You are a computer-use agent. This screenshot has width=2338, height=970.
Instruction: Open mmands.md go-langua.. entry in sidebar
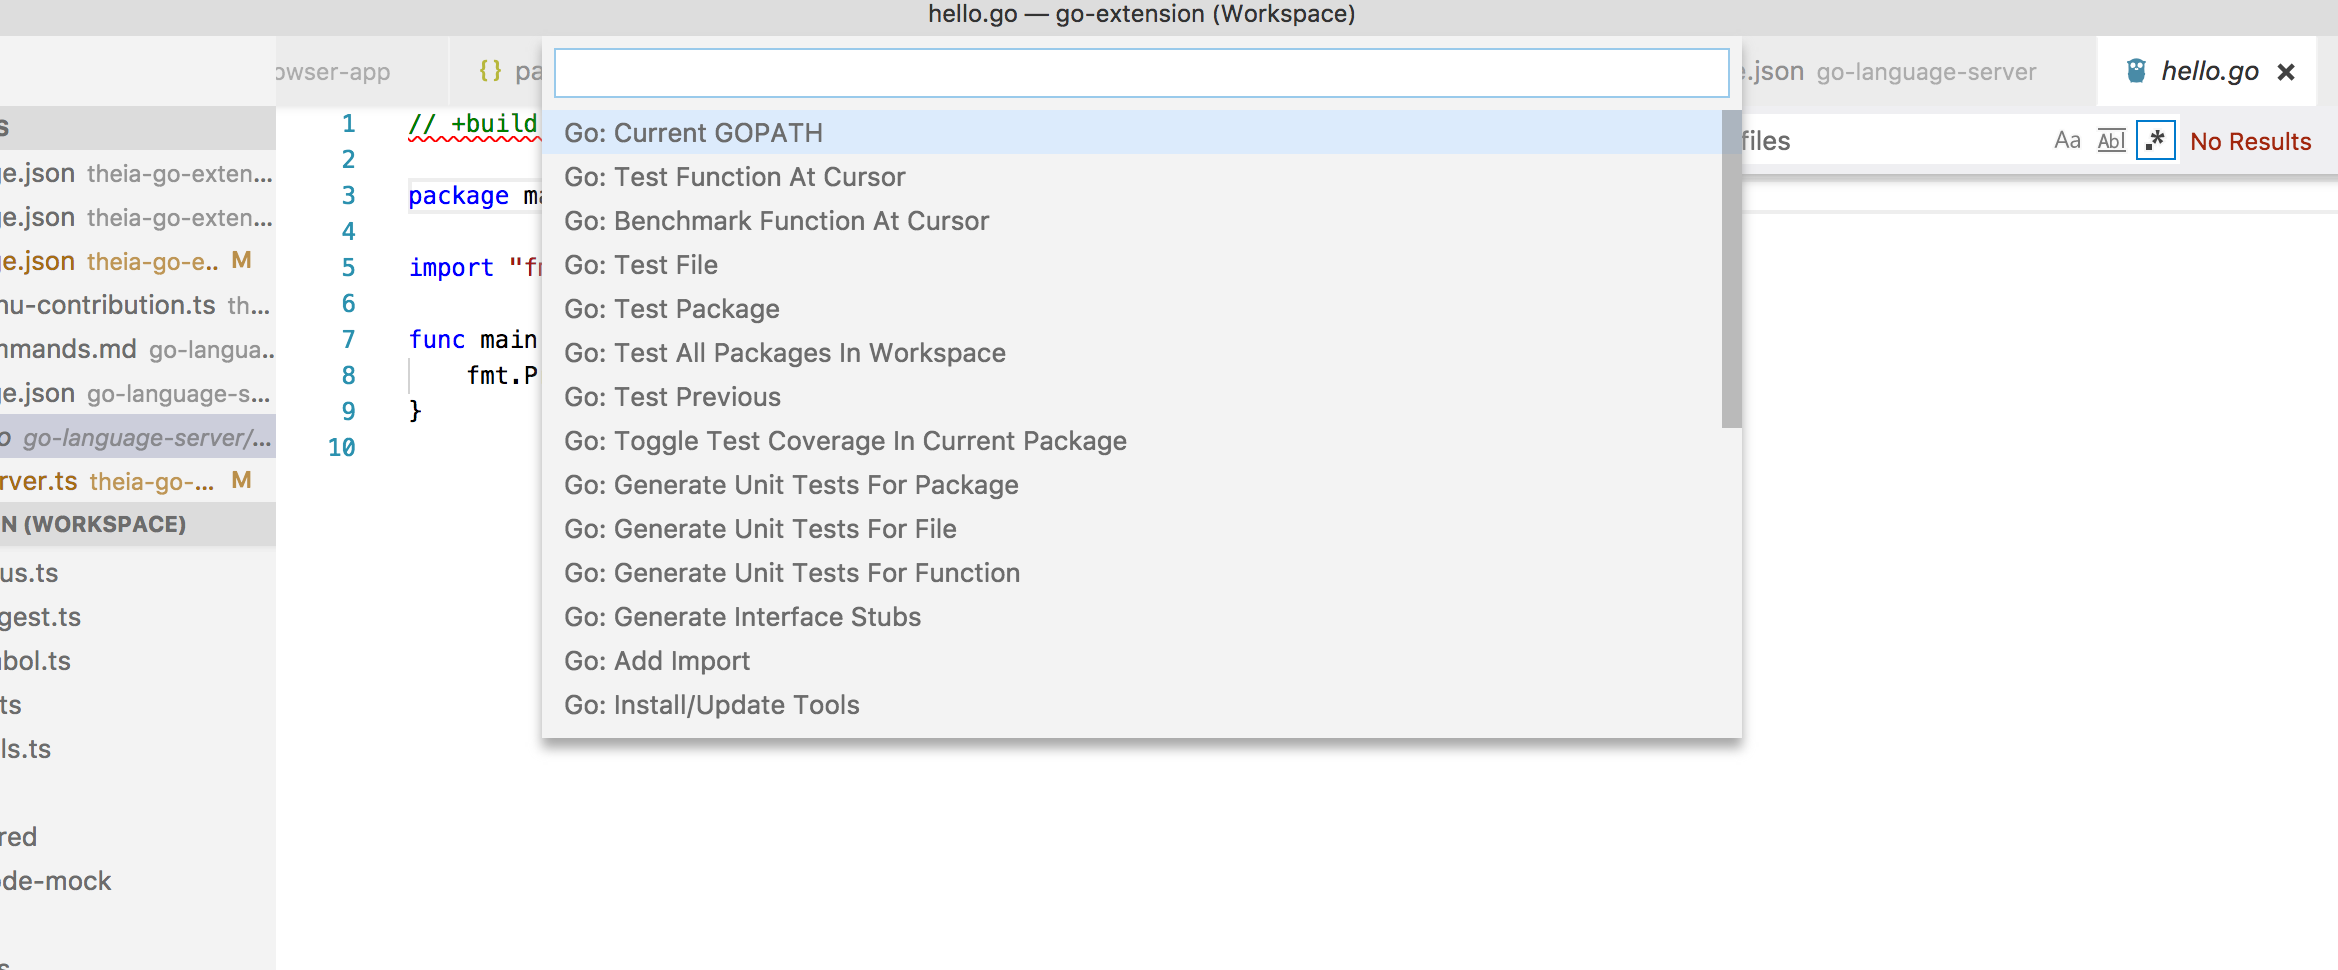[138, 349]
